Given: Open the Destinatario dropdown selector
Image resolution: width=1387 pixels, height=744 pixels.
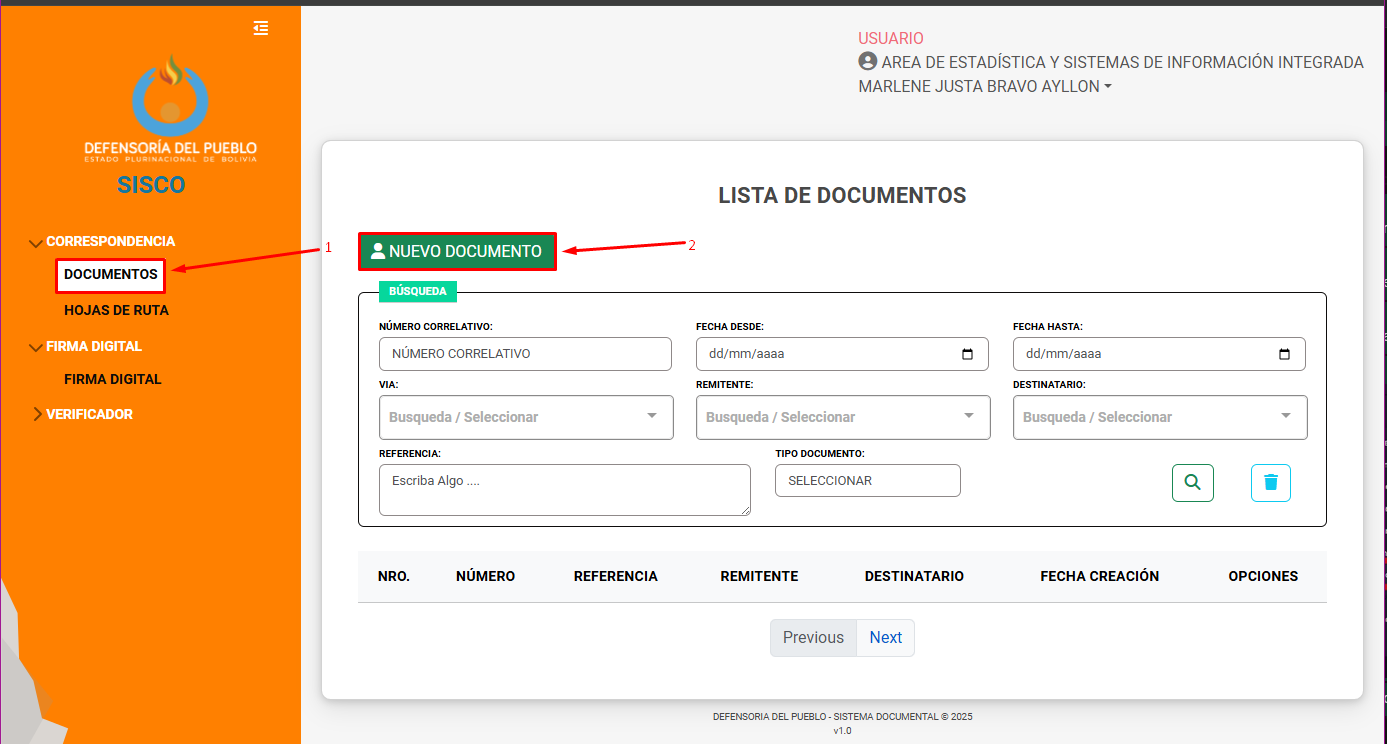Looking at the screenshot, I should [x=1159, y=417].
